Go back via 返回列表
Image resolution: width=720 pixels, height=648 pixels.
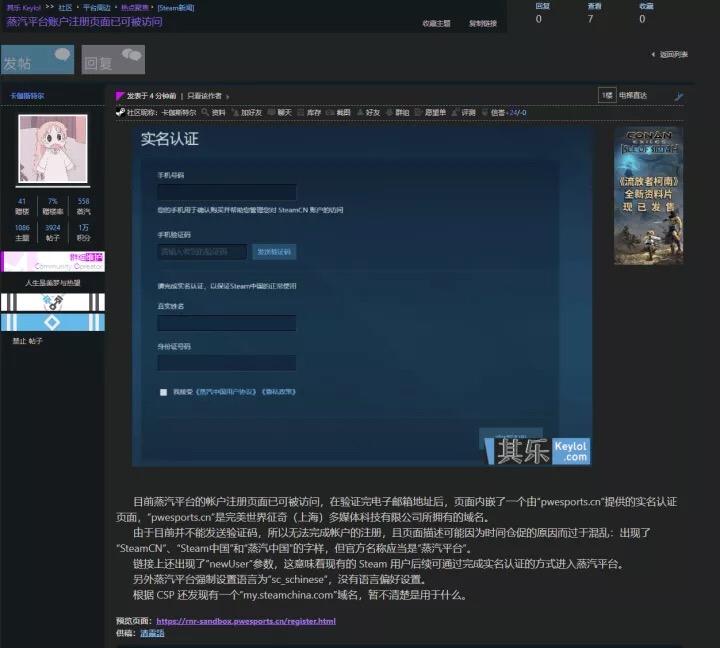click(669, 54)
